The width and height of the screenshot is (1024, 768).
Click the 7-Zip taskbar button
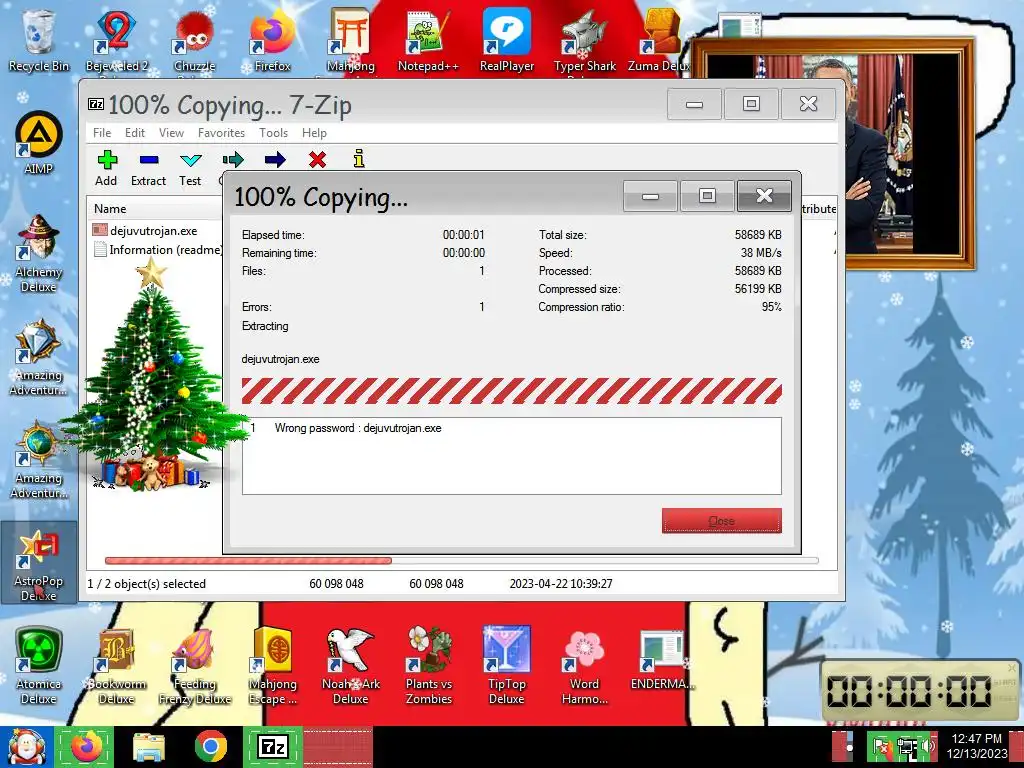click(x=273, y=746)
